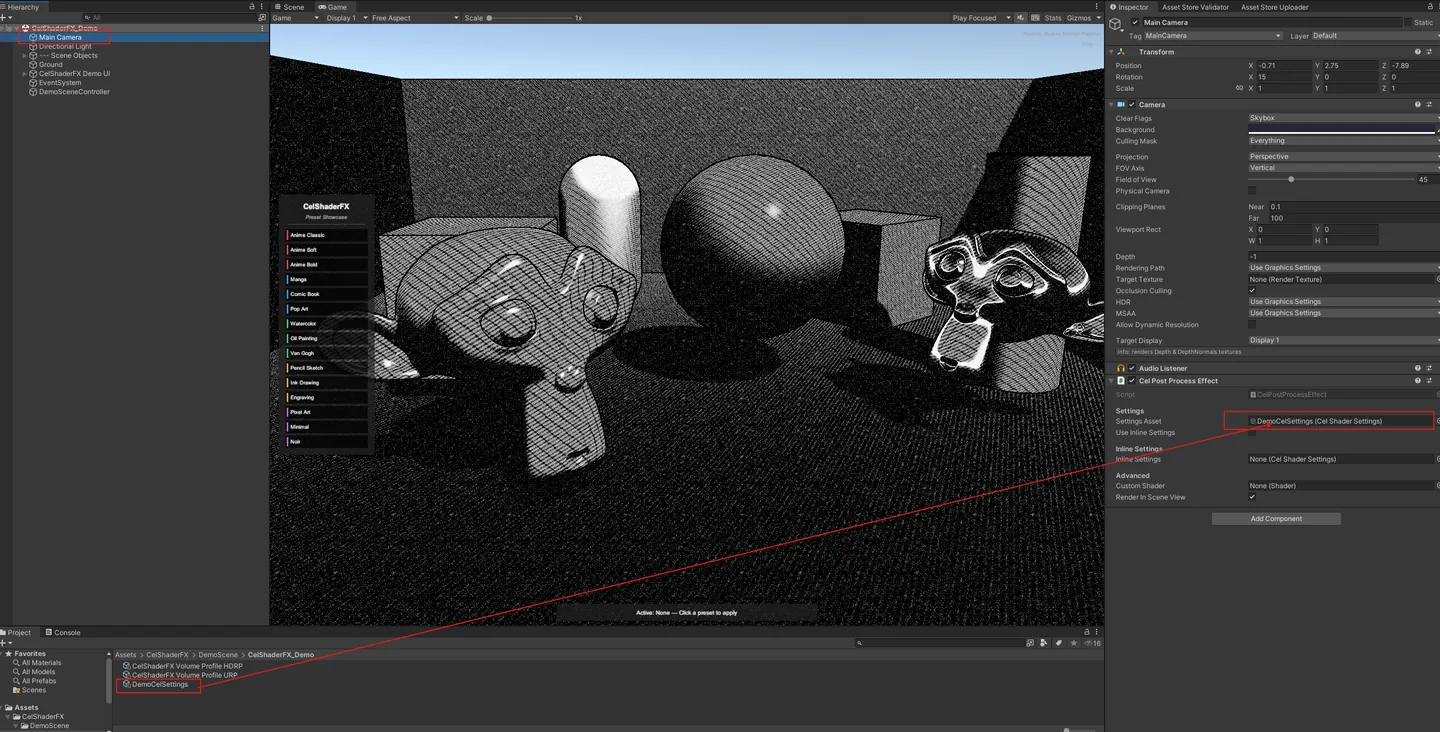1440x732 pixels.
Task: Collapse the Transform component foldout
Action: tap(1111, 52)
